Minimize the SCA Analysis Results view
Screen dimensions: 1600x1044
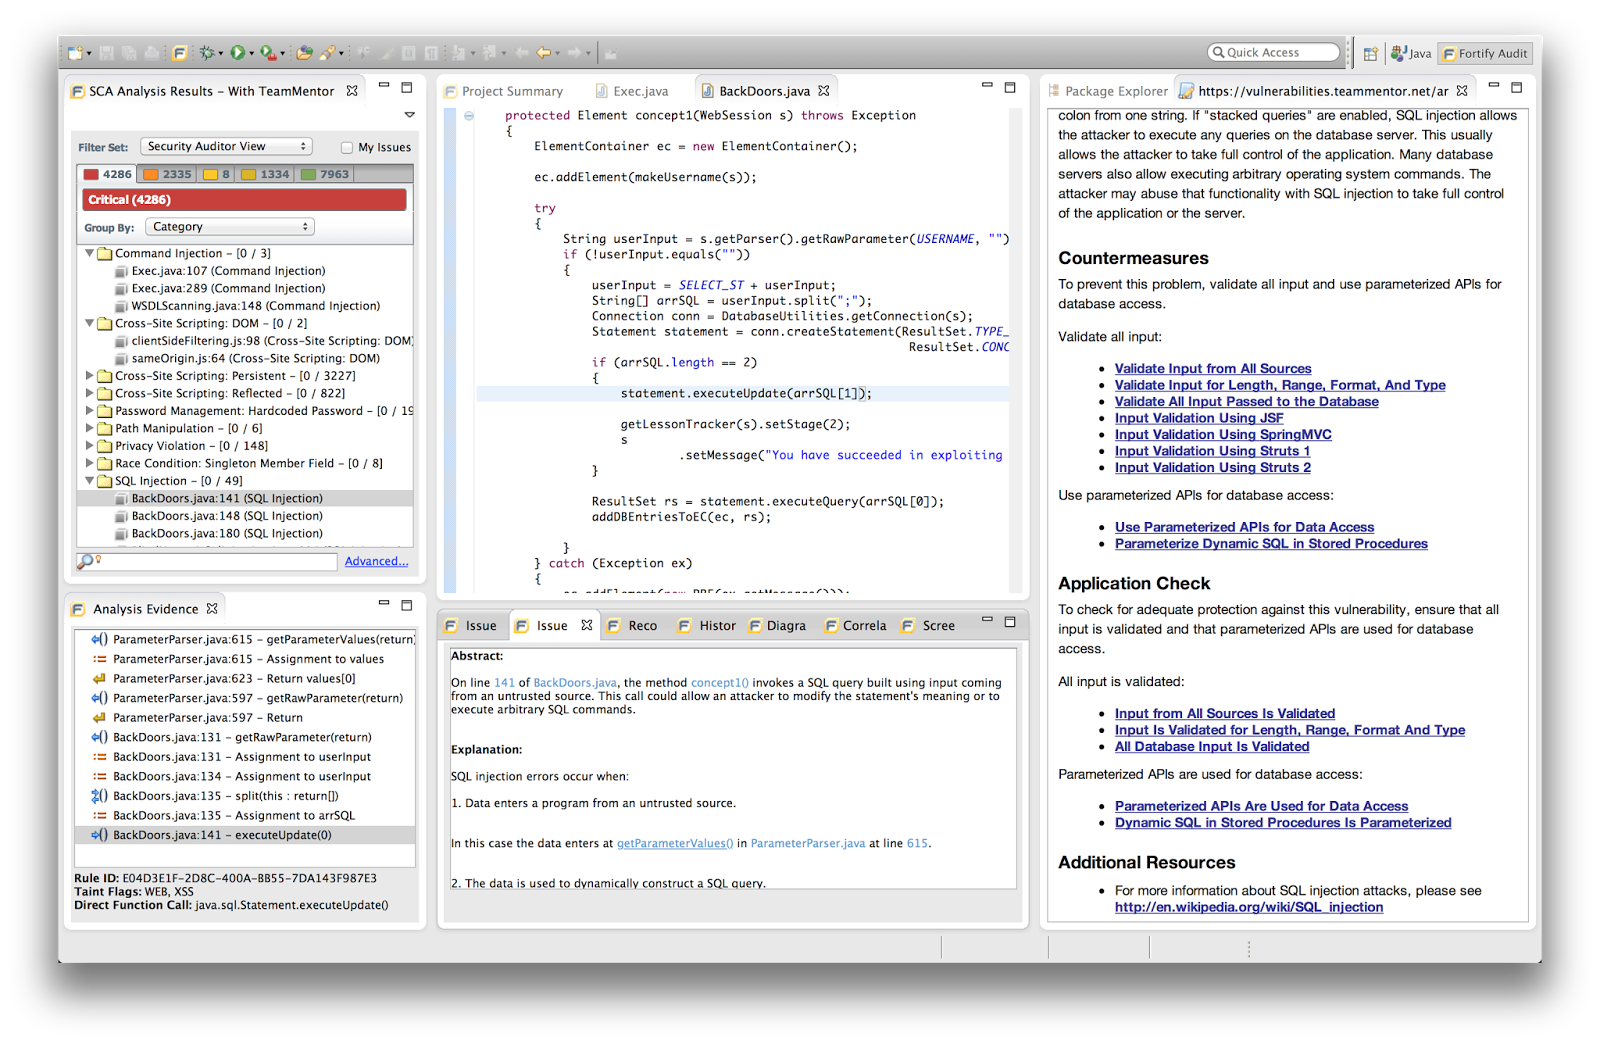tap(383, 87)
